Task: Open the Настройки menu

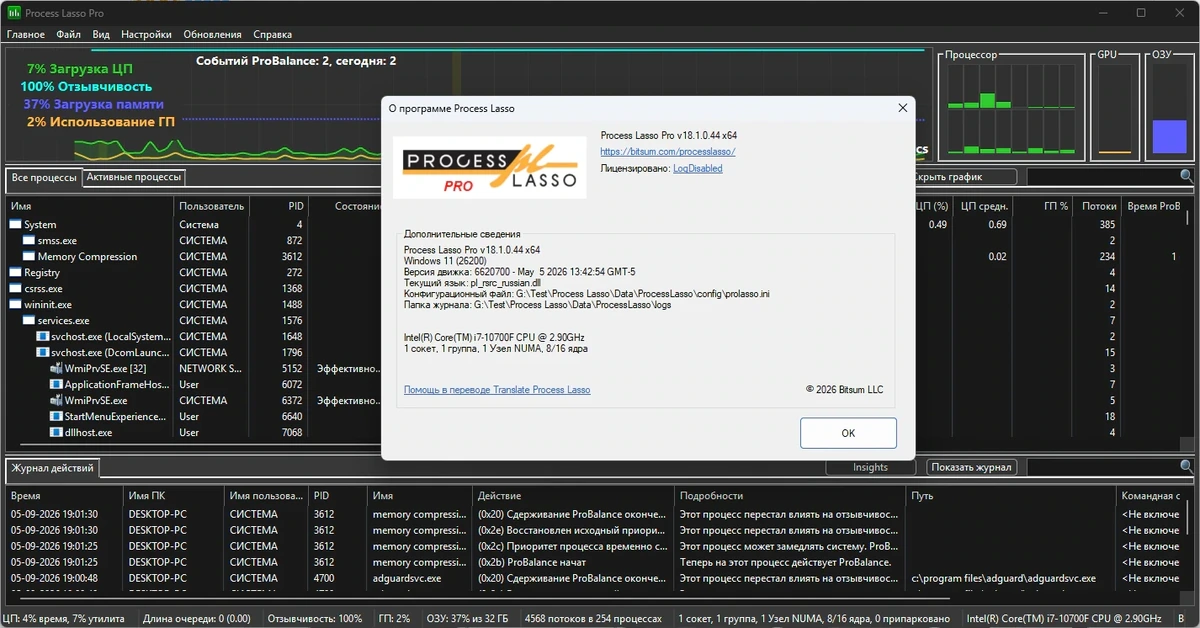Action: point(146,35)
